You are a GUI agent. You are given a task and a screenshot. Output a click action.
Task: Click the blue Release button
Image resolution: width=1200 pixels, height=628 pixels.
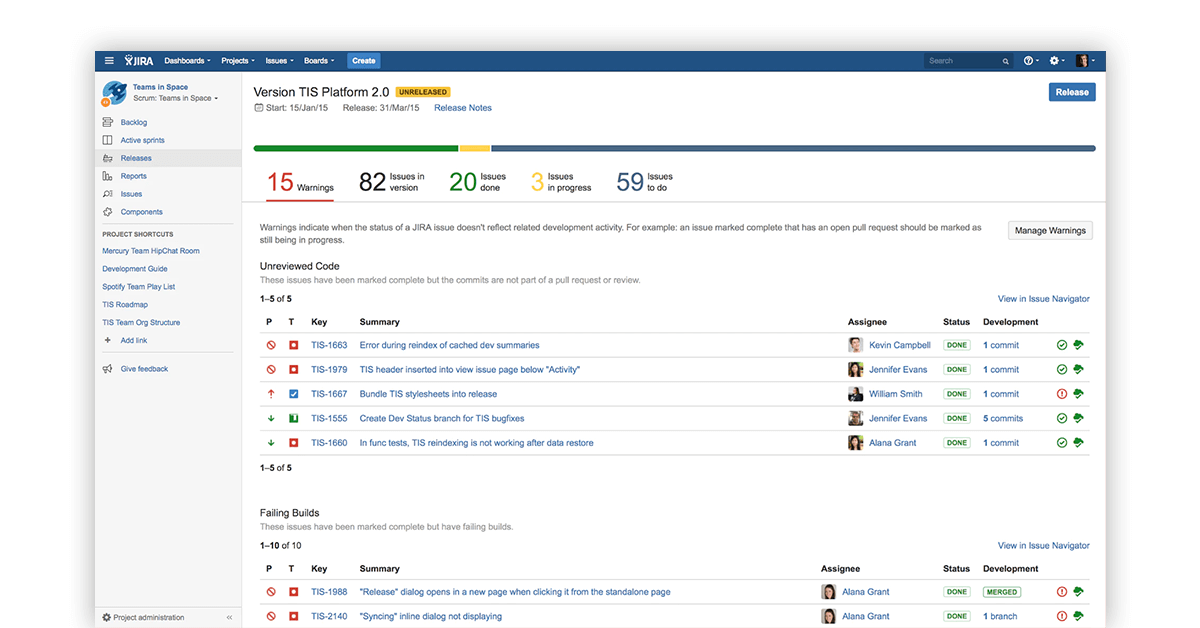point(1072,92)
